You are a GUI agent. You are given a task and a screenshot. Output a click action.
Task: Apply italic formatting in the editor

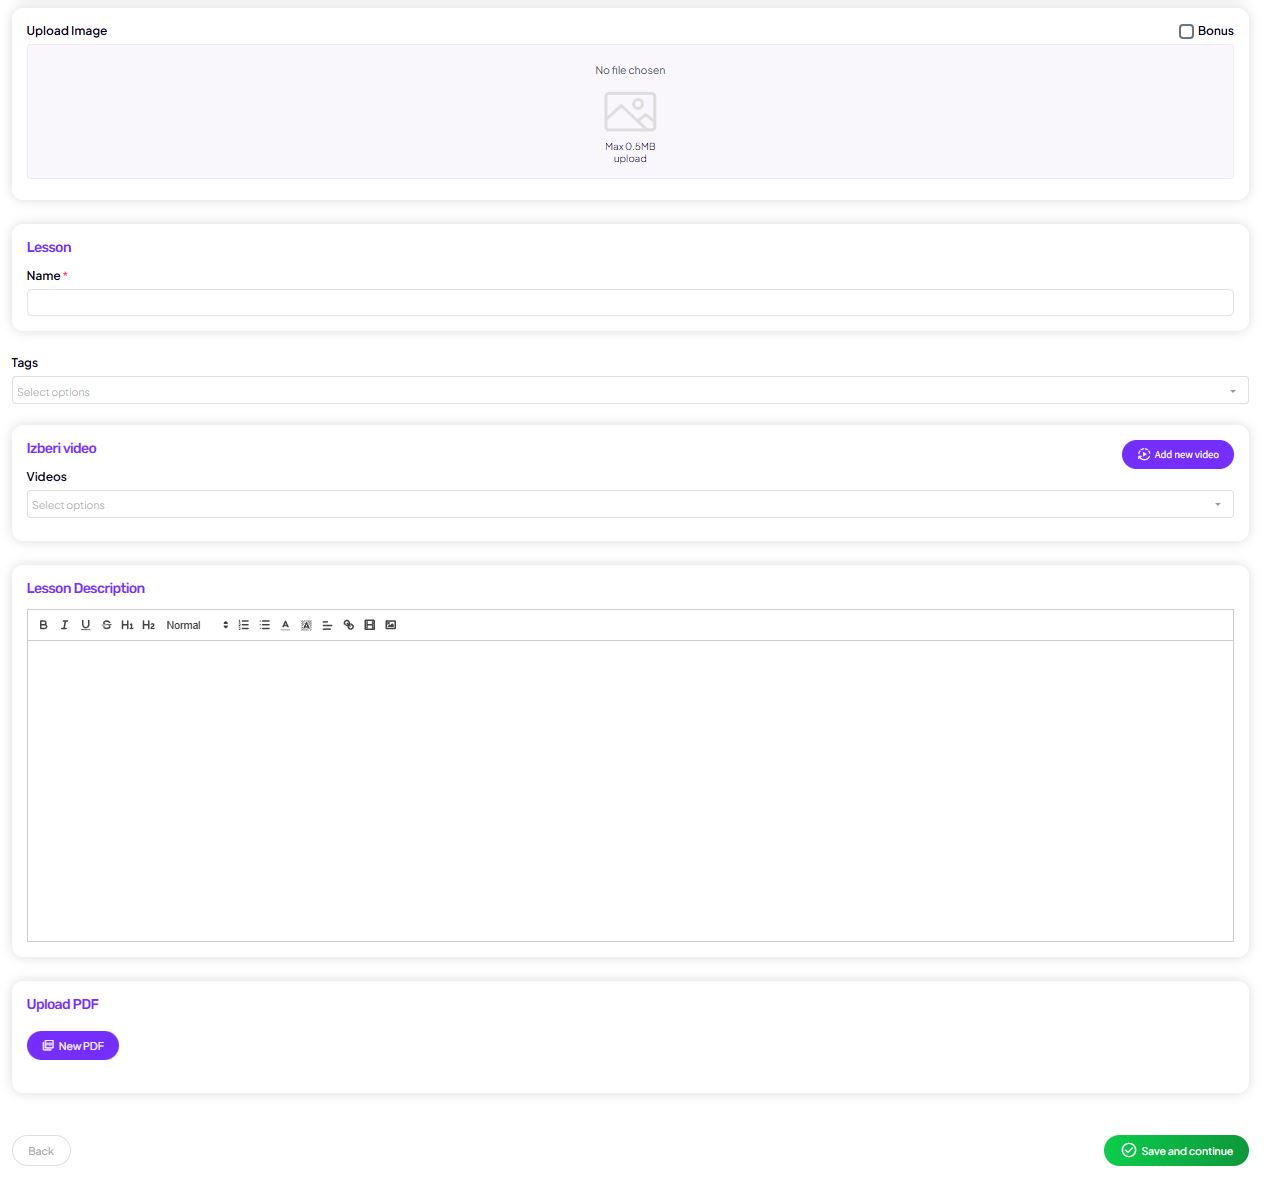pos(64,625)
